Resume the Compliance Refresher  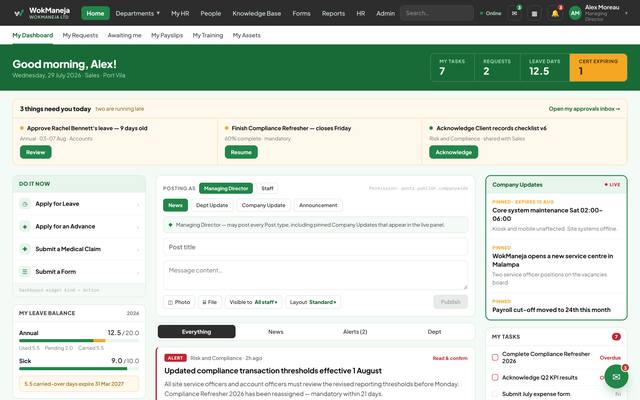(241, 152)
